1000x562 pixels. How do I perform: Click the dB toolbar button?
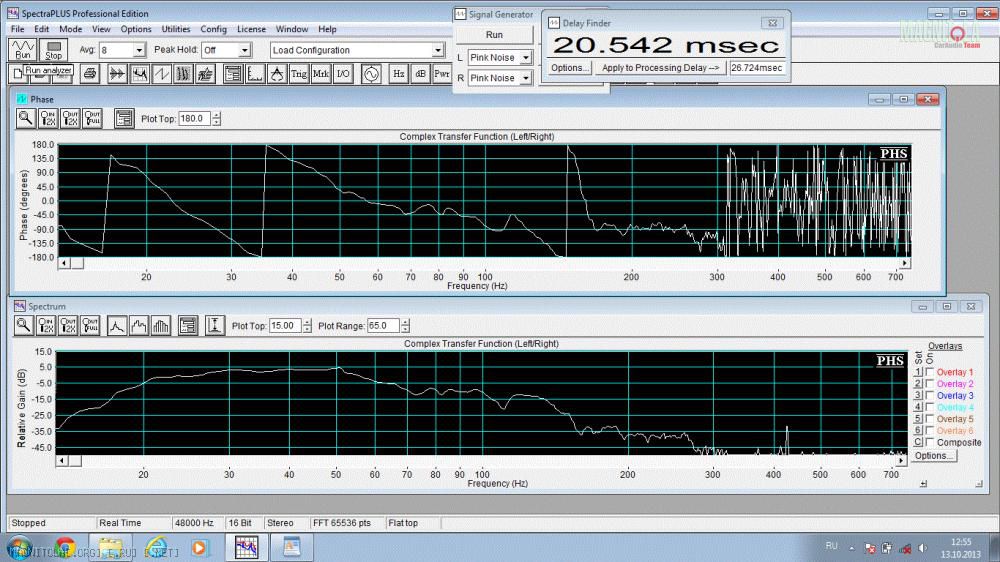pyautogui.click(x=420, y=74)
